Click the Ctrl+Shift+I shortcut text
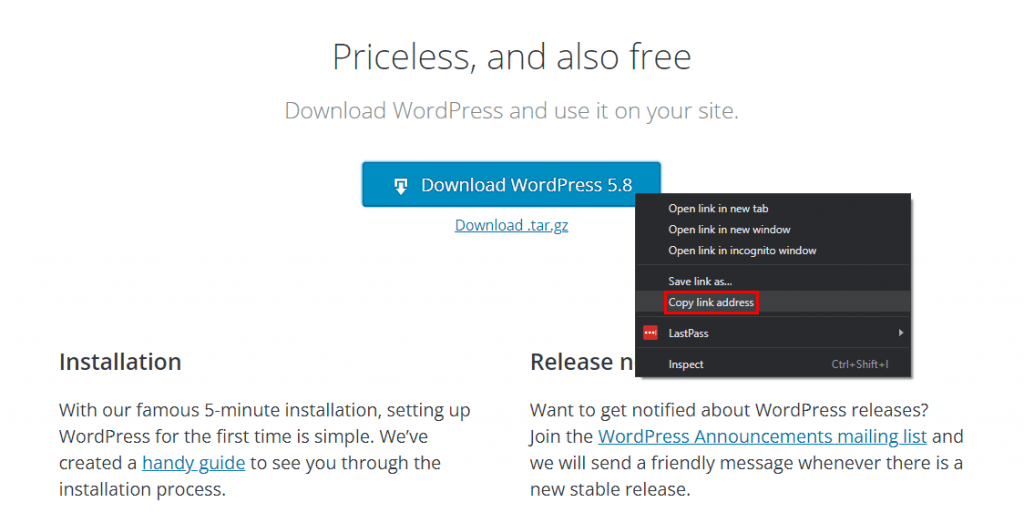 [x=859, y=364]
